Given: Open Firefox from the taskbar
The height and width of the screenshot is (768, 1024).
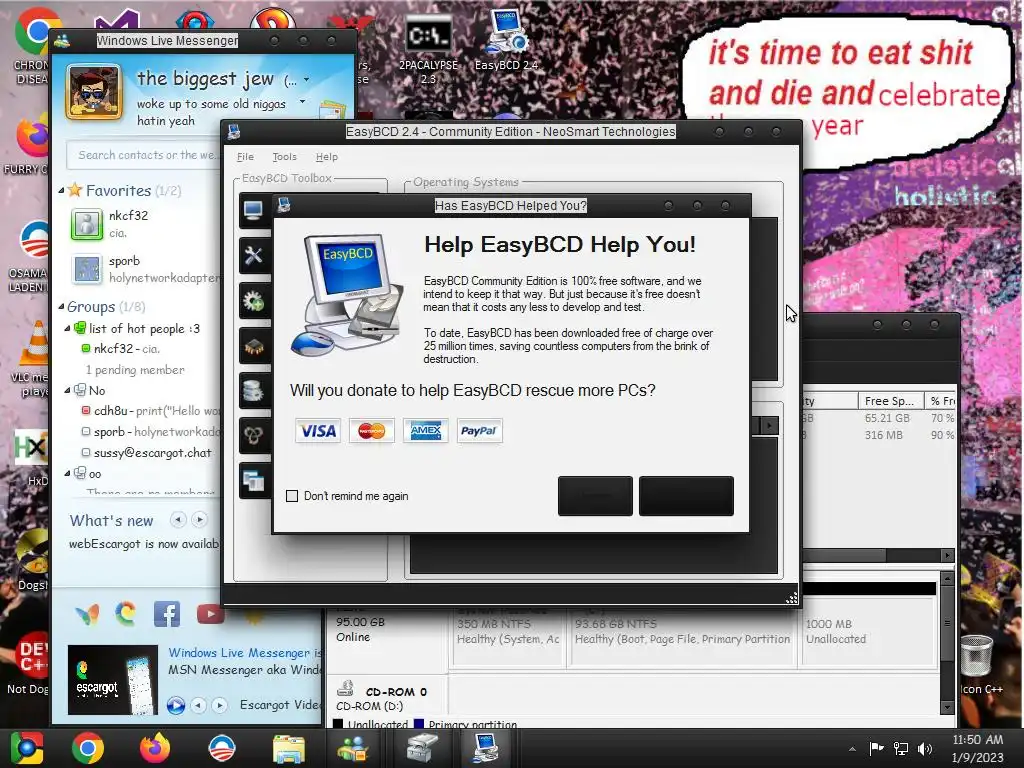Looking at the screenshot, I should [155, 748].
